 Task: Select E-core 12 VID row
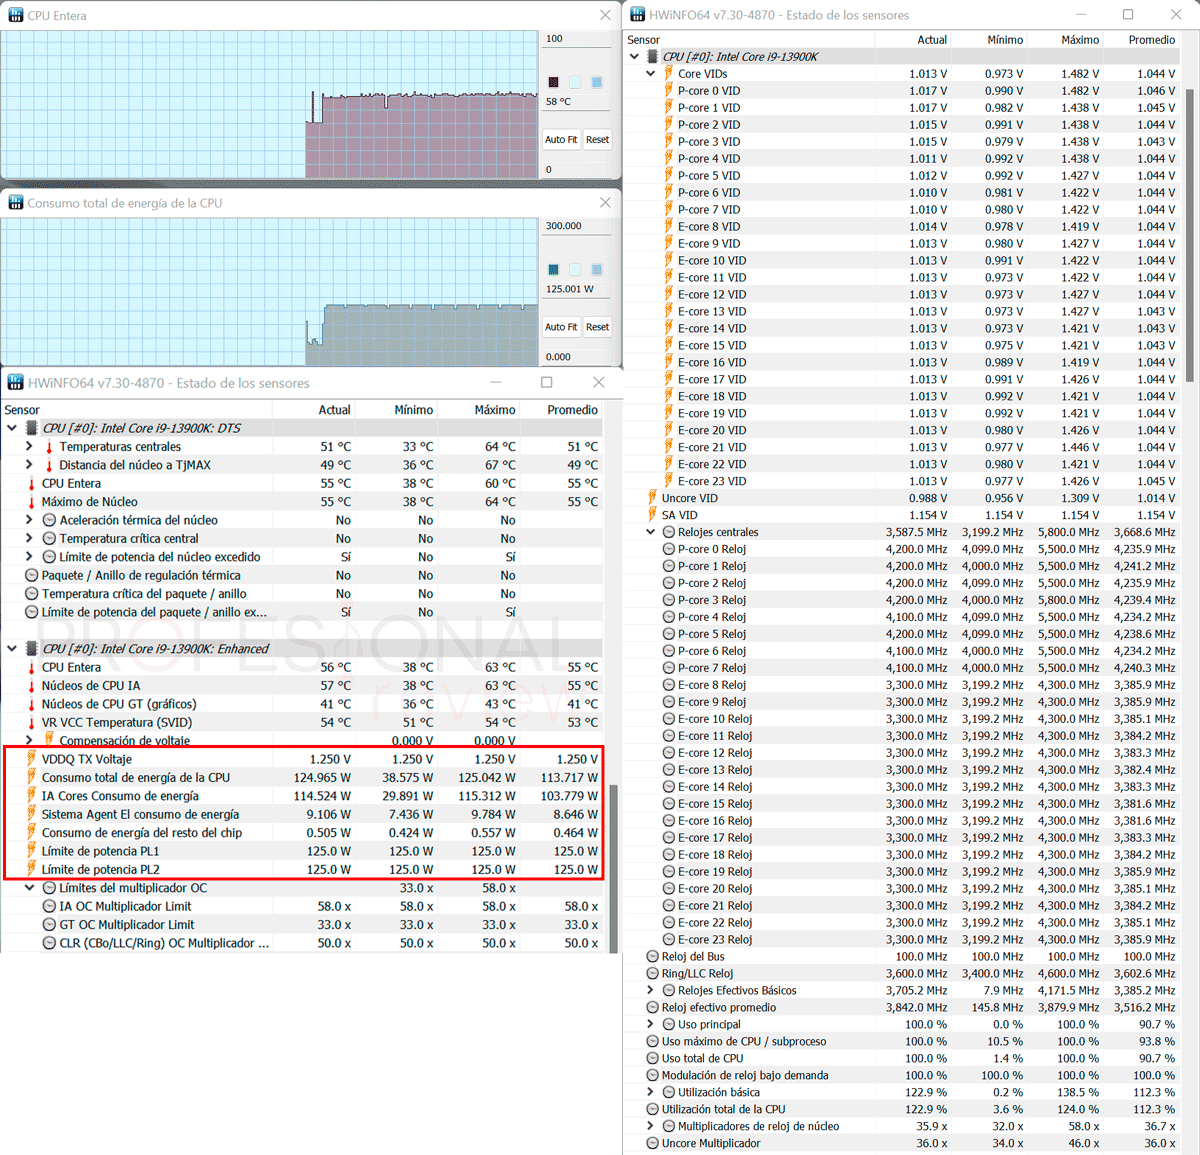pos(903,294)
